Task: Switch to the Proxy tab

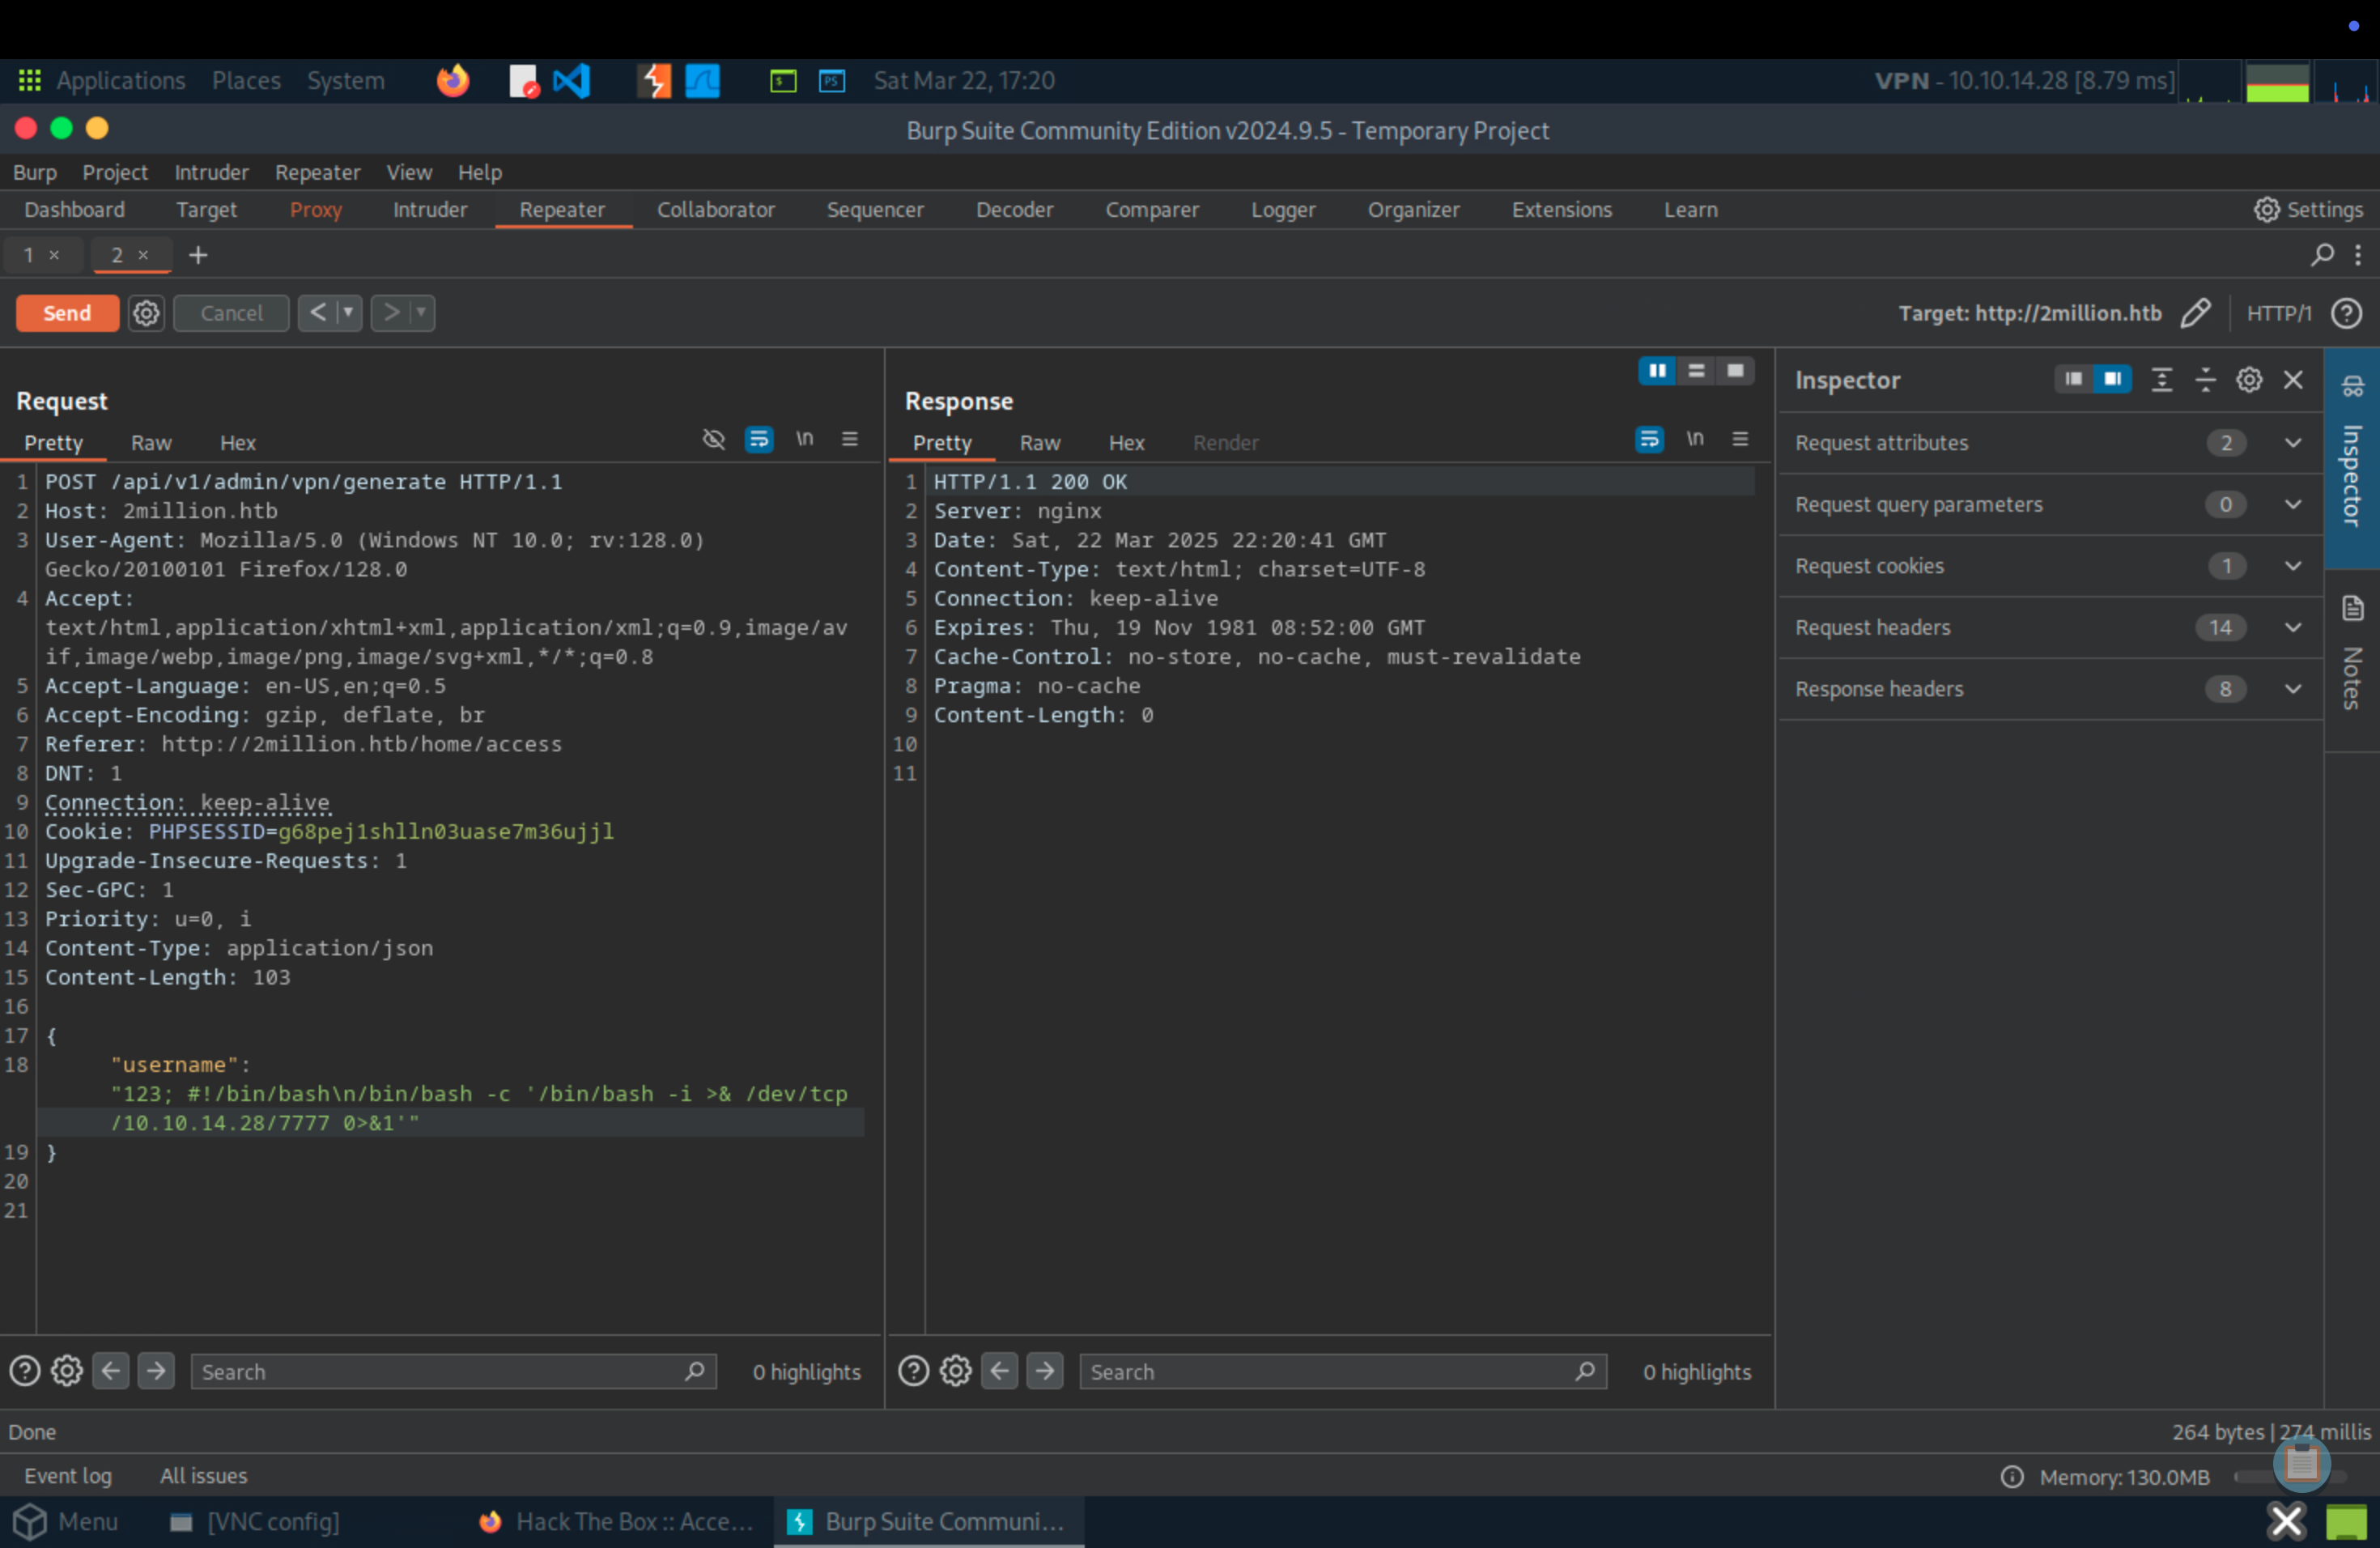Action: pyautogui.click(x=316, y=210)
